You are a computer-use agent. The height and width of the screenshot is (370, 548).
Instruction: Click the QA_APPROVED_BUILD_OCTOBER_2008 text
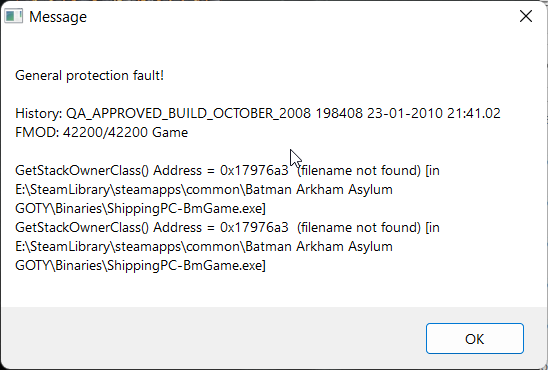pyautogui.click(x=188, y=114)
